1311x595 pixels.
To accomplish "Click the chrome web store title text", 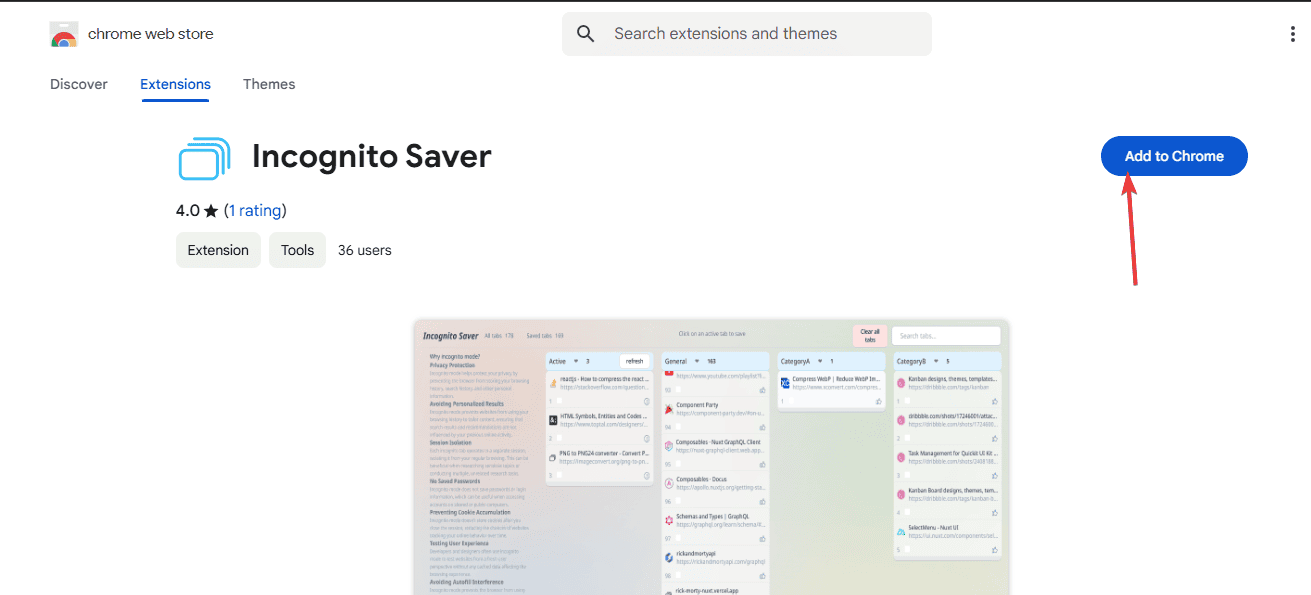I will (x=151, y=34).
